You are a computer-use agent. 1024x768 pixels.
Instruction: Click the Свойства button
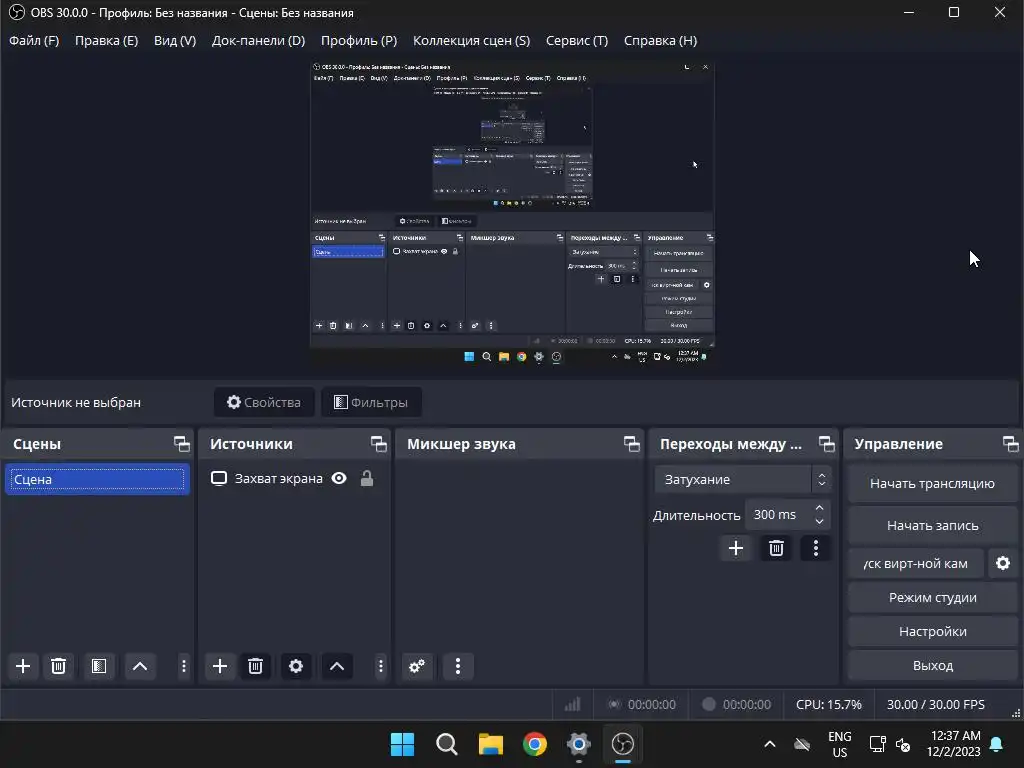264,402
